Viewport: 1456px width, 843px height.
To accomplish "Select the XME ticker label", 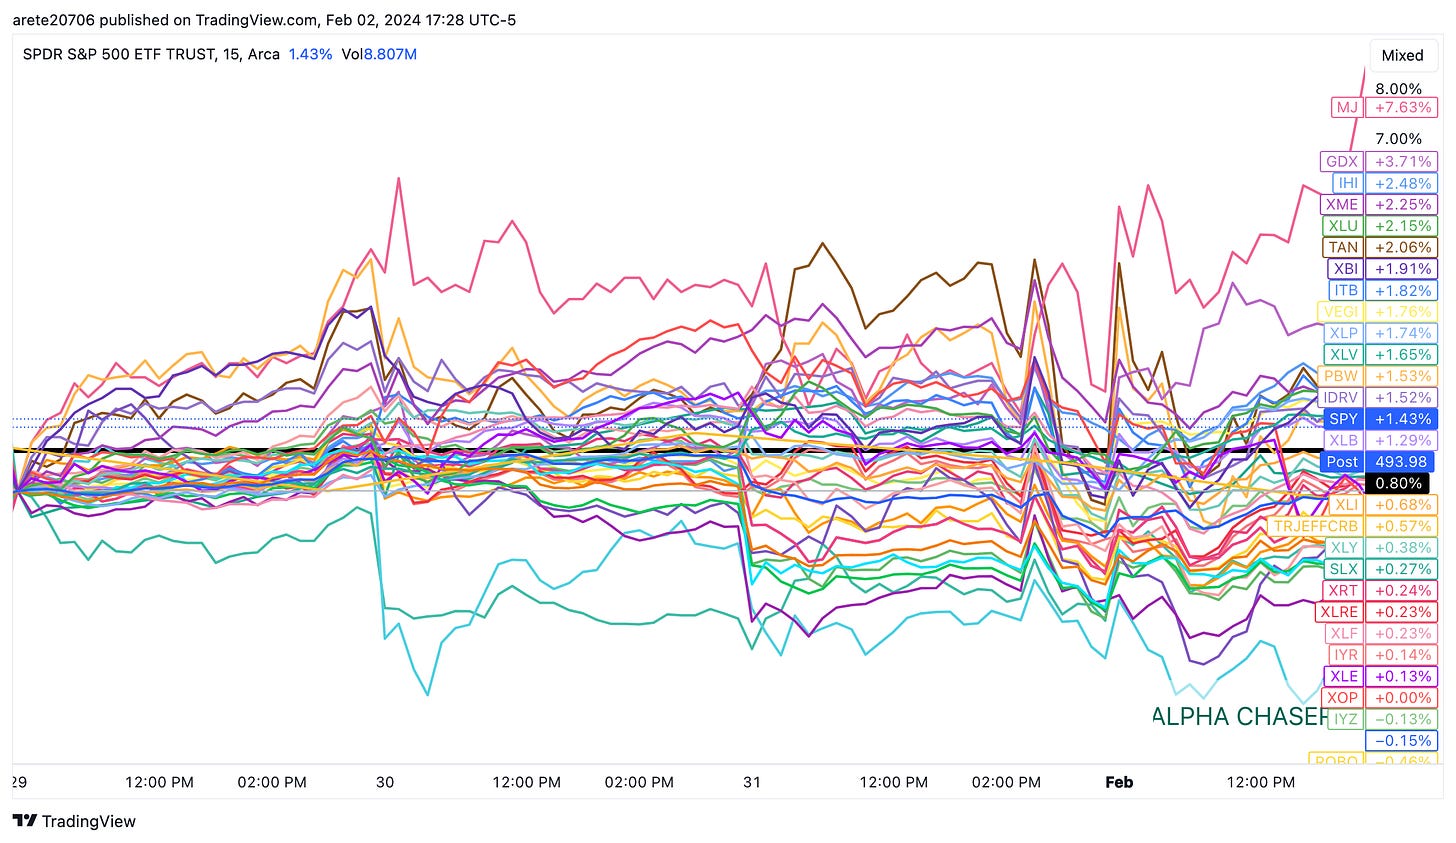I will pos(1341,204).
